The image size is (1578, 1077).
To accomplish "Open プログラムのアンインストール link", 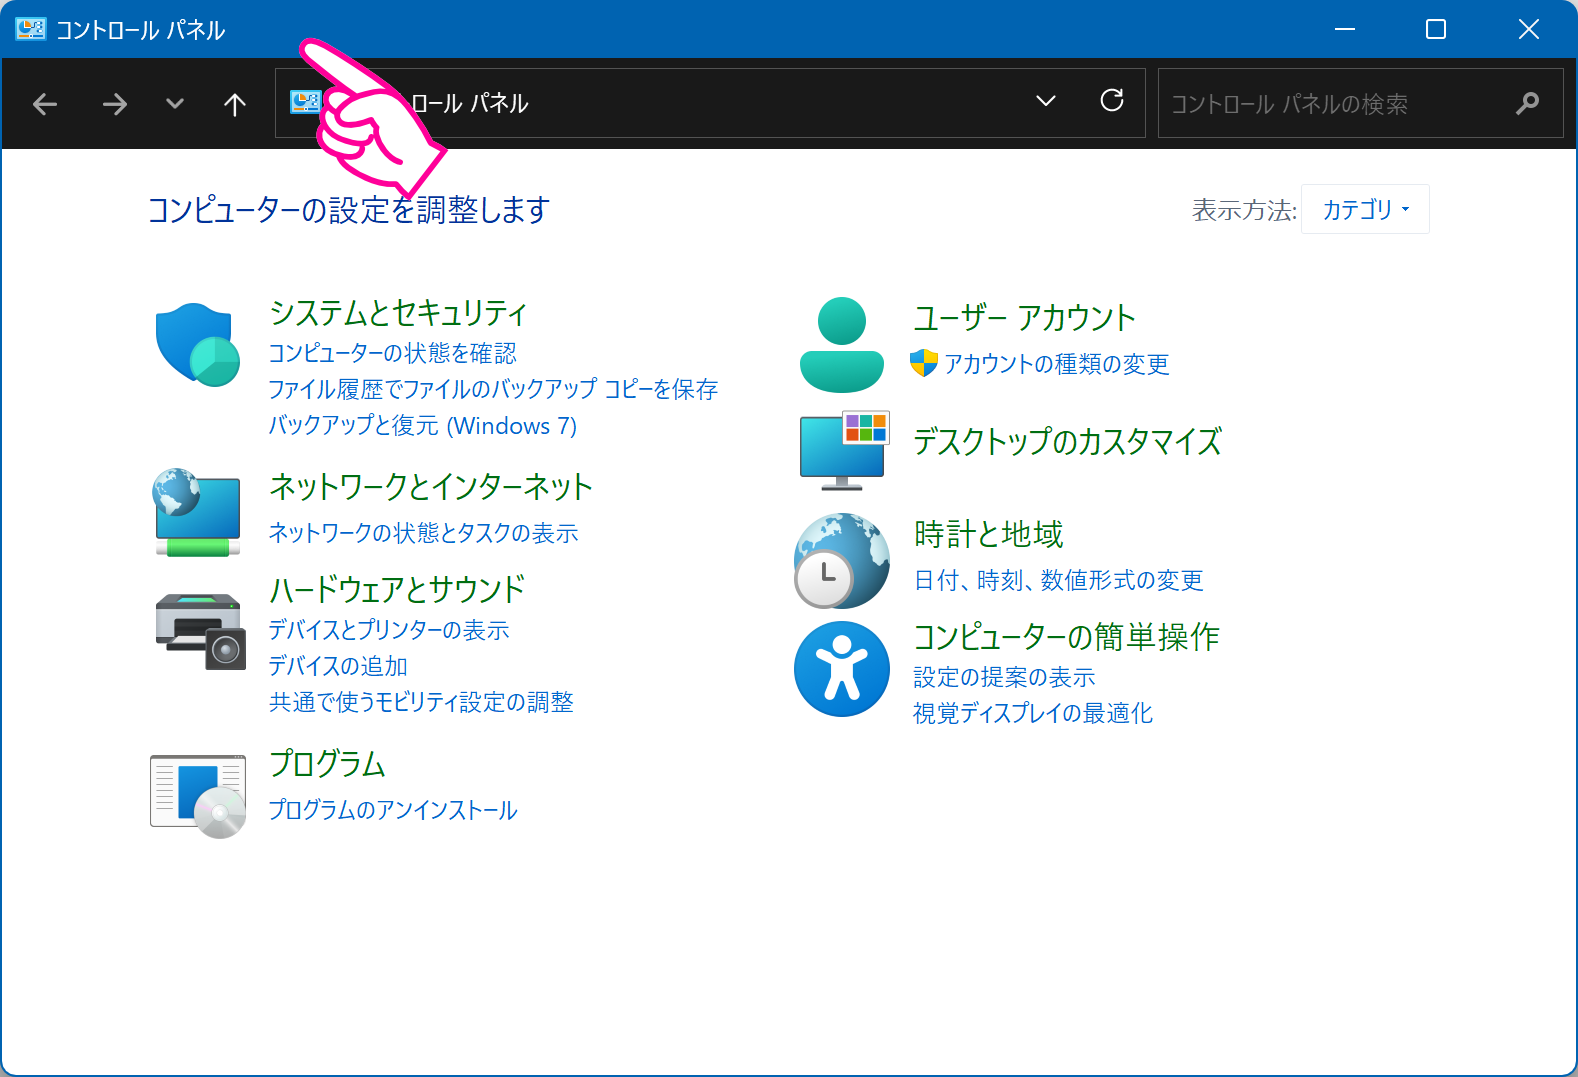I will 393,810.
